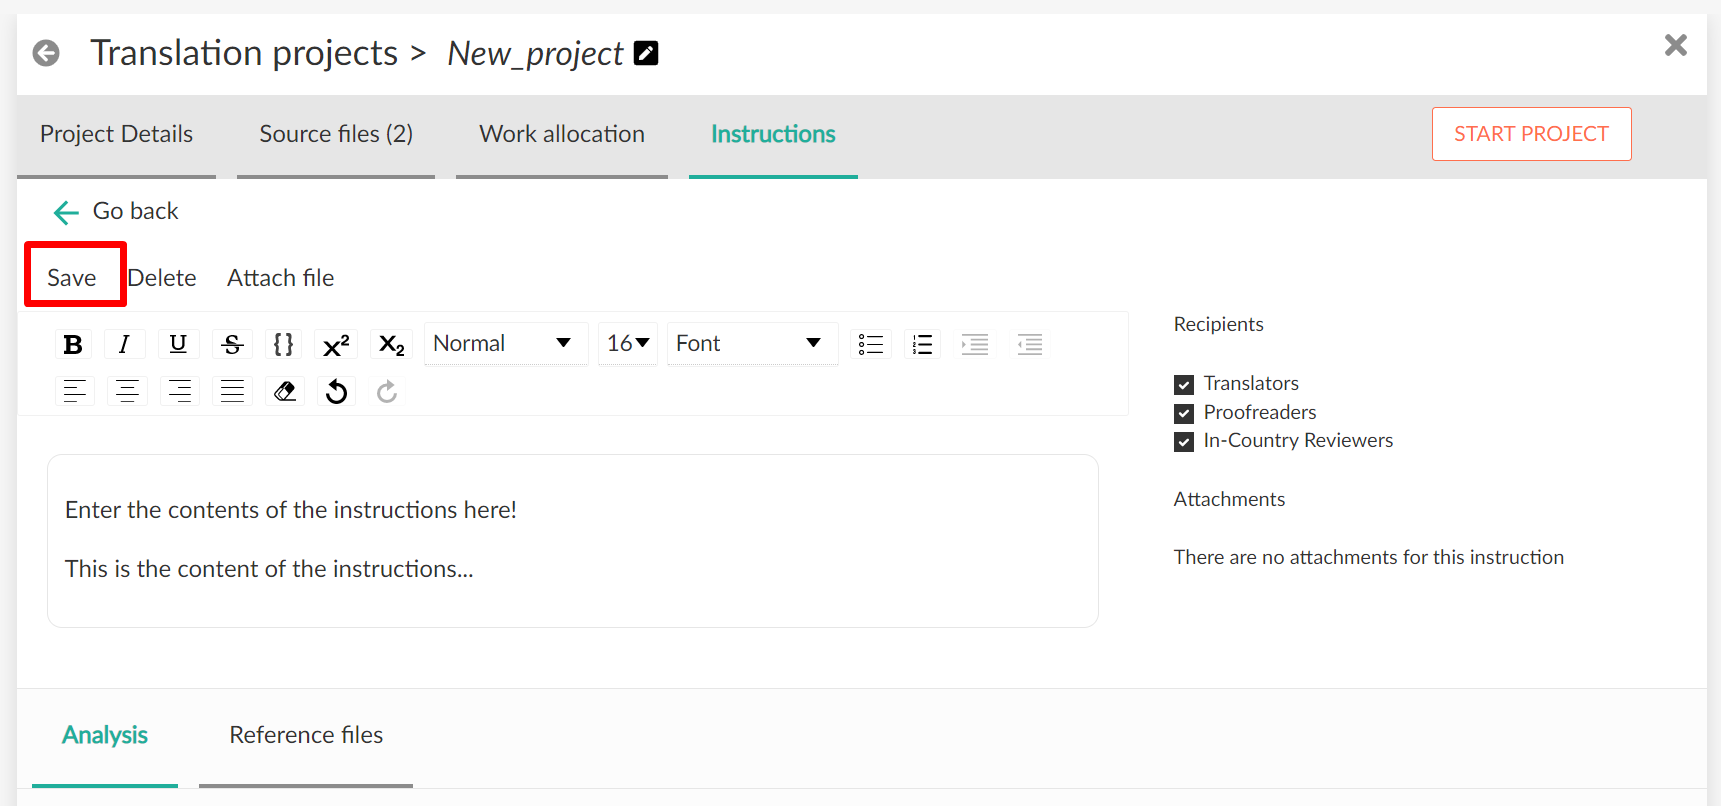Open Translation projects breadcrumb
1721x806 pixels.
coord(244,53)
